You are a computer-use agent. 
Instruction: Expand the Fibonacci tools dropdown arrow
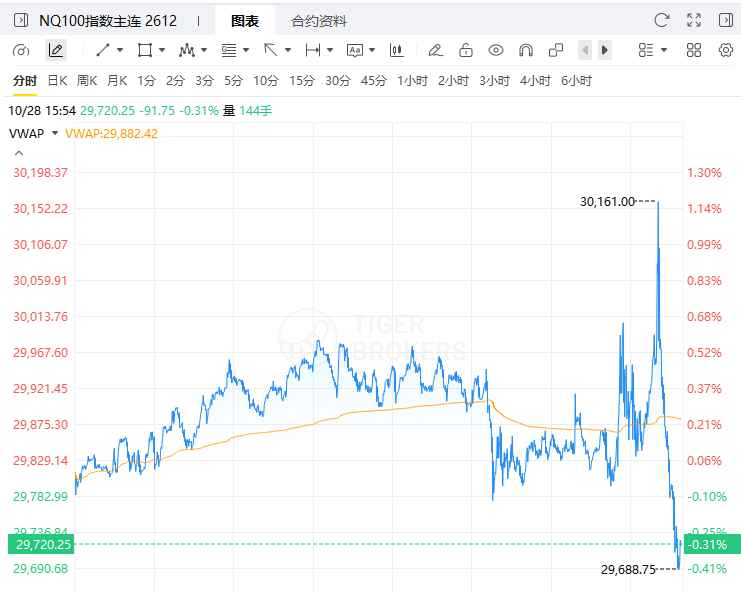click(x=246, y=50)
